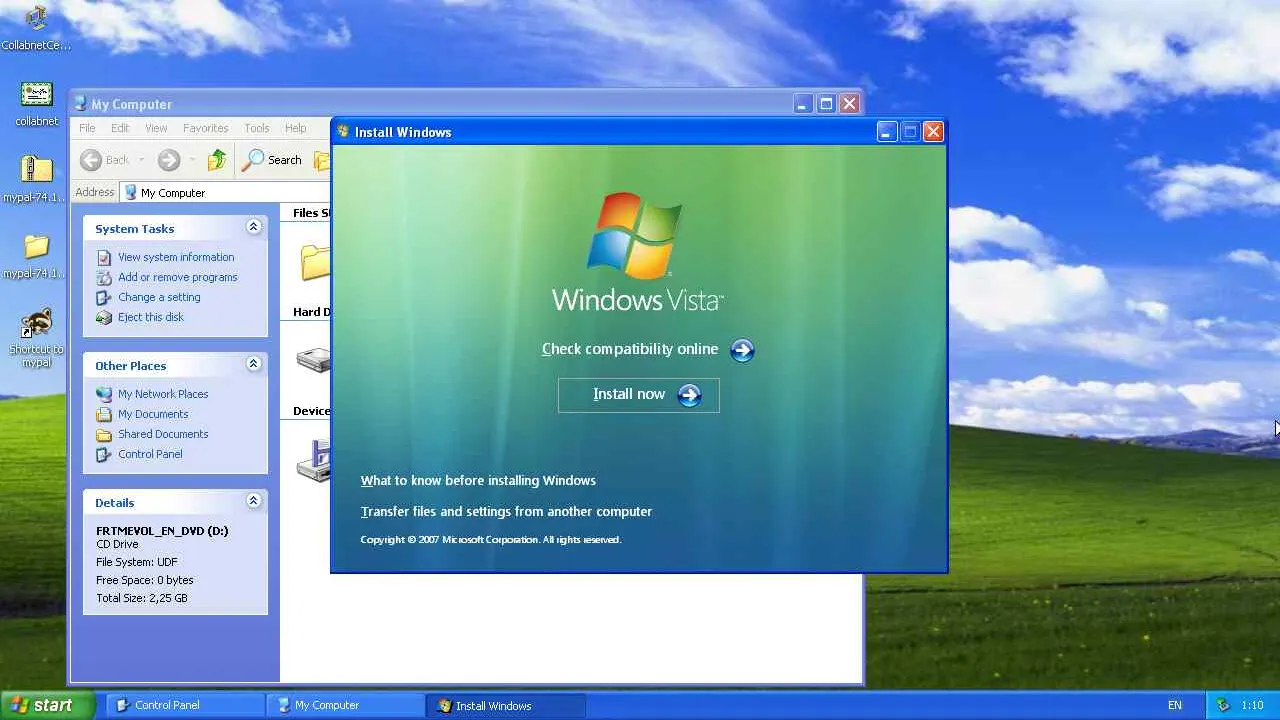Switch to My Computer in the taskbar

(x=345, y=705)
